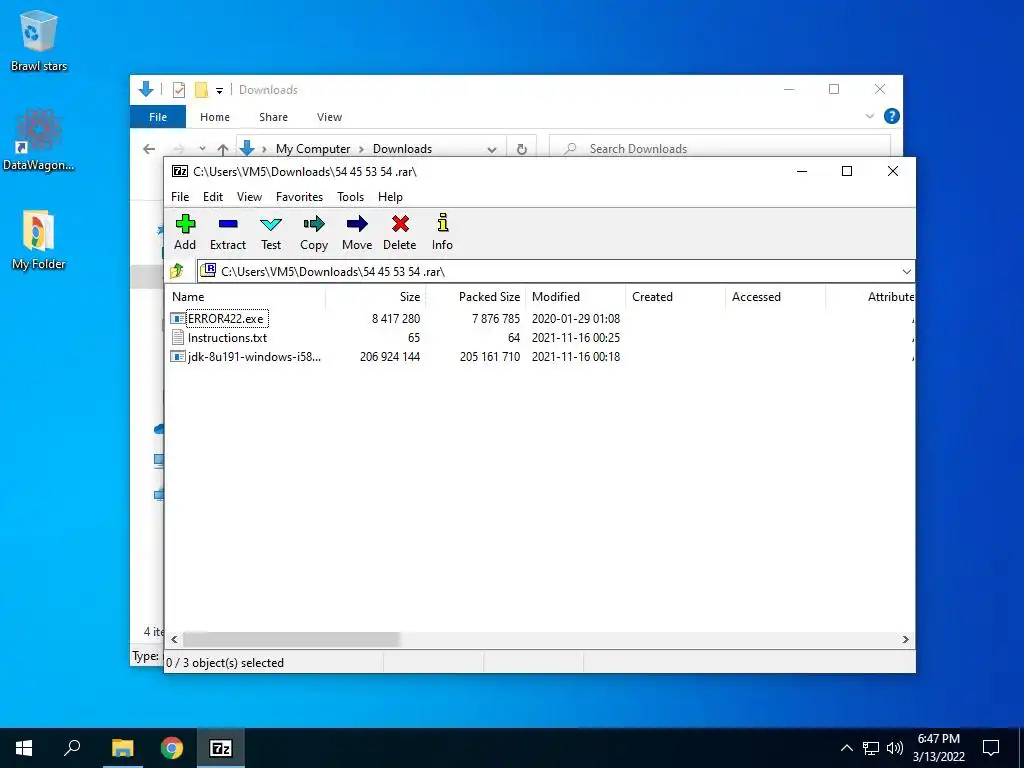Expand the Explorer address bar dropdown
The height and width of the screenshot is (768, 1024).
(492, 149)
